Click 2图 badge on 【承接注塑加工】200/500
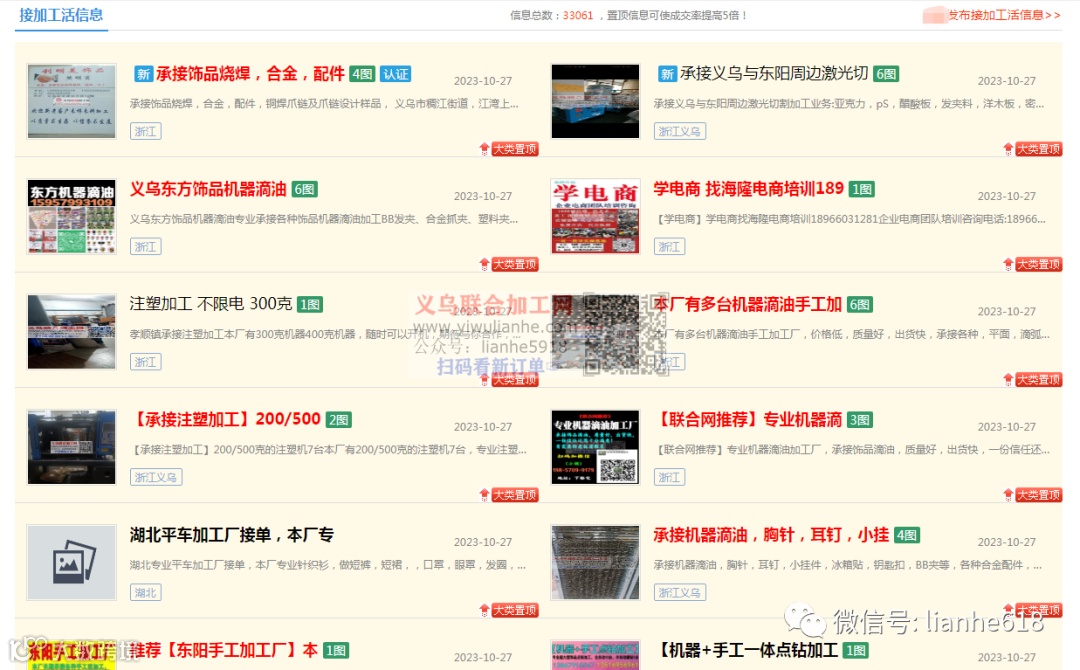Viewport: 1080px width, 670px height. [338, 419]
